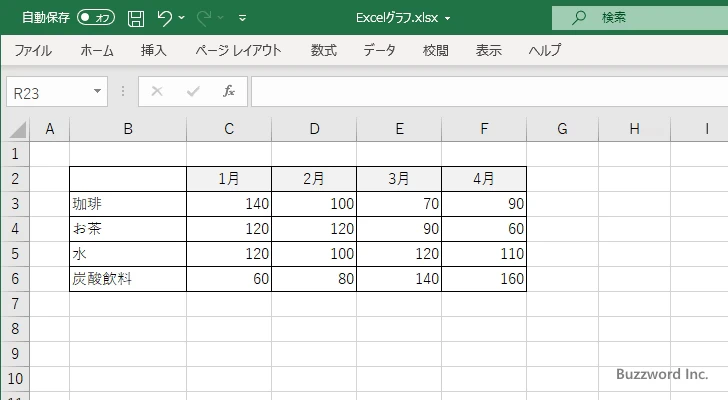Click the Save icon in the title bar
Viewport: 728px width, 400px height.
click(x=136, y=17)
